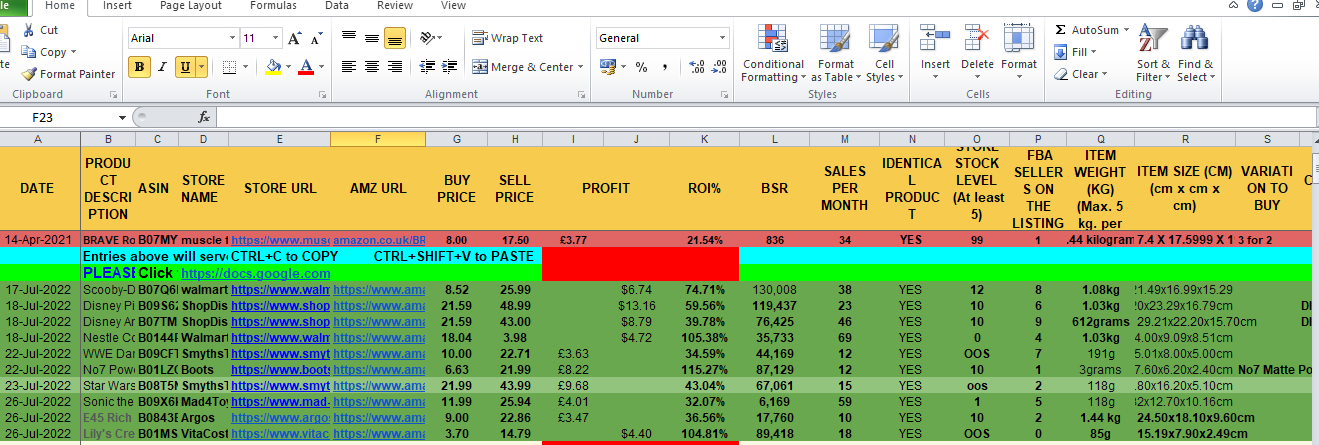Image resolution: width=1319 pixels, height=445 pixels.
Task: Toggle Align Text Right
Action: [x=395, y=67]
